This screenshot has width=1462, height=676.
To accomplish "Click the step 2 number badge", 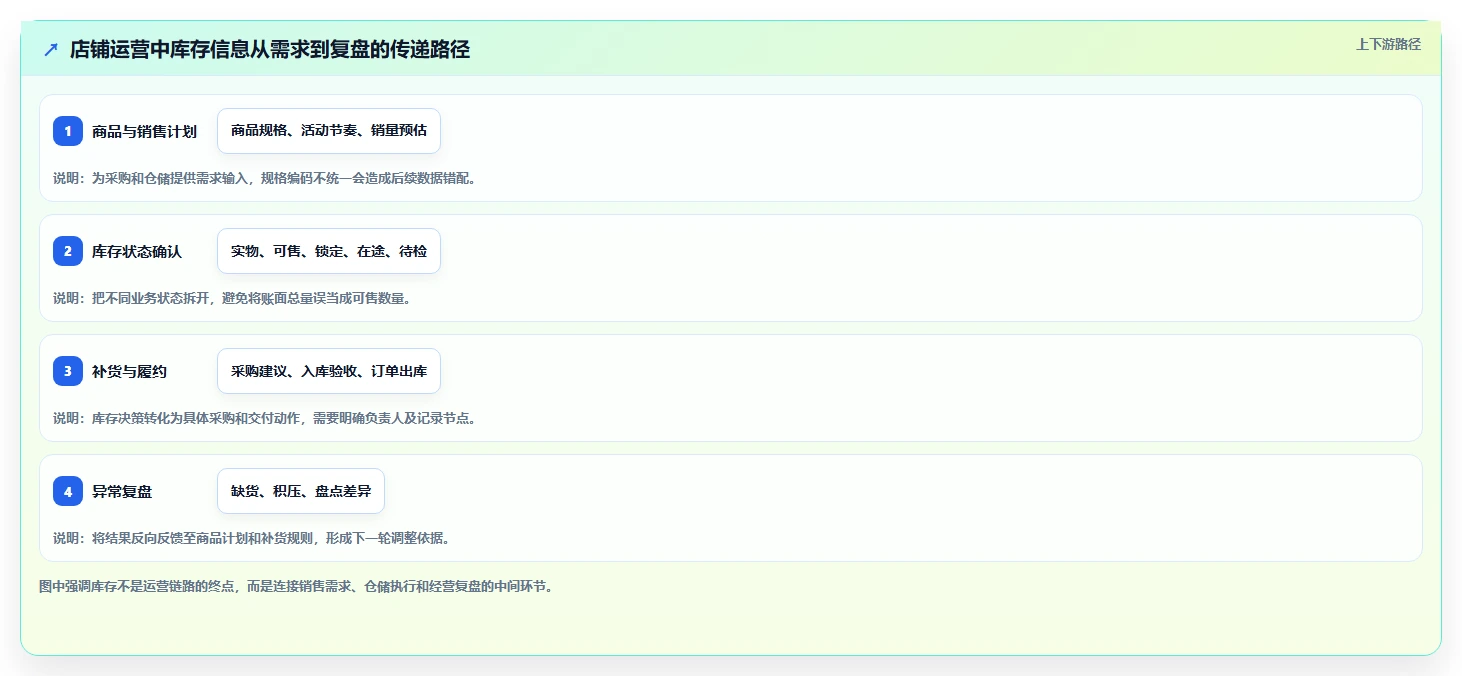I will point(68,251).
